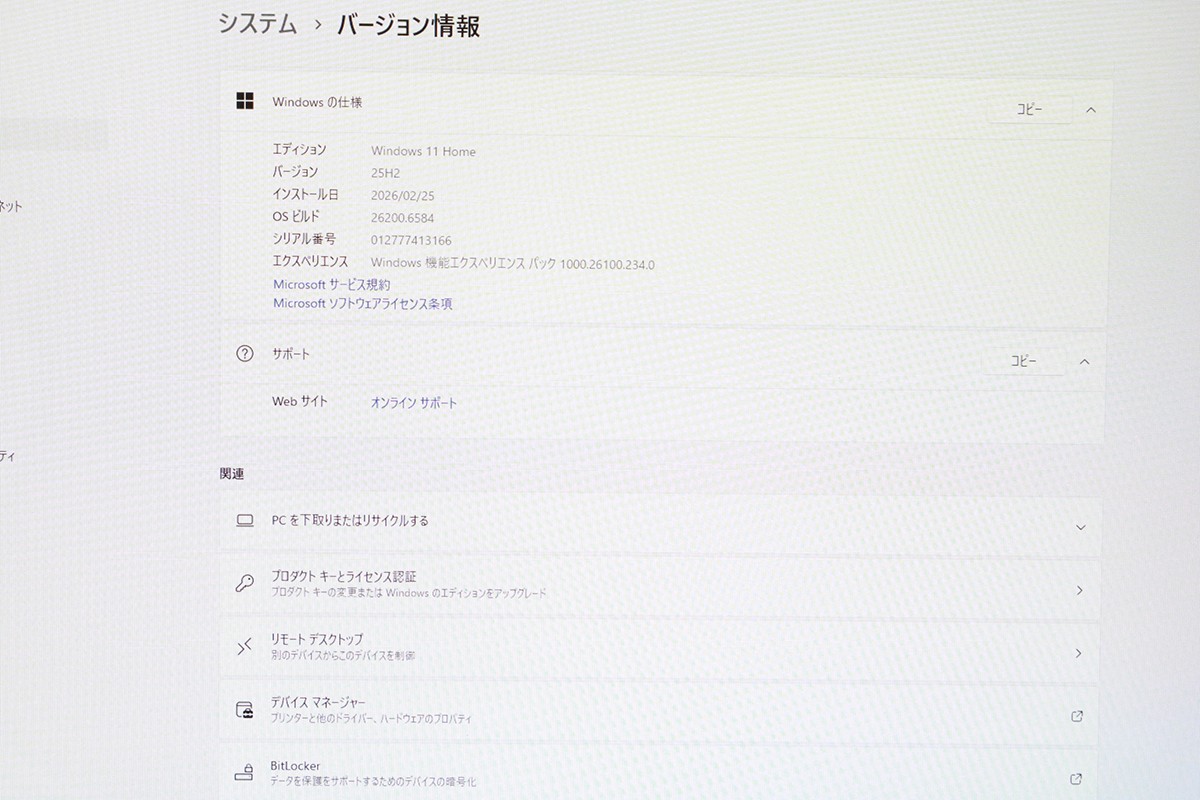
Task: Collapse the サポート section chevron
Action: [1086, 360]
